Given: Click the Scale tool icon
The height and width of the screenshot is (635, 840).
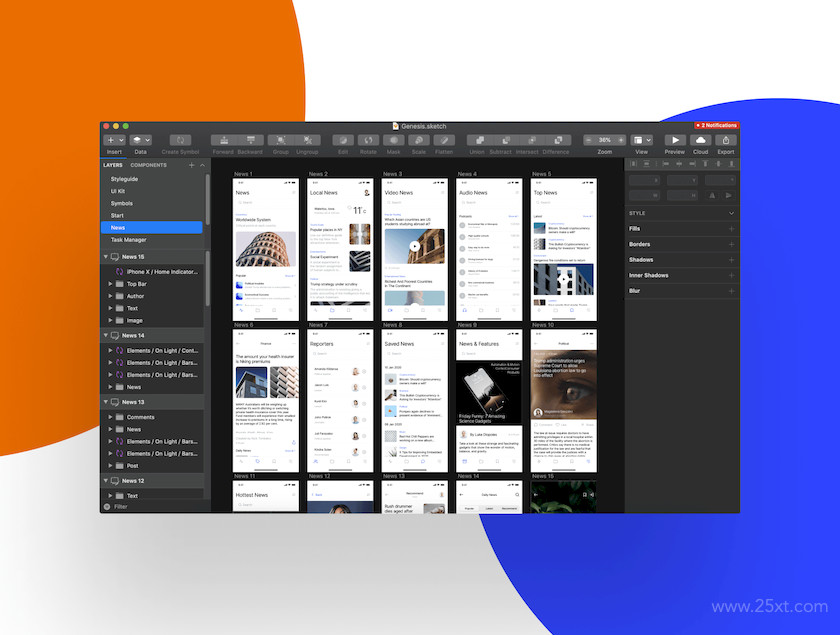Looking at the screenshot, I should 418,140.
